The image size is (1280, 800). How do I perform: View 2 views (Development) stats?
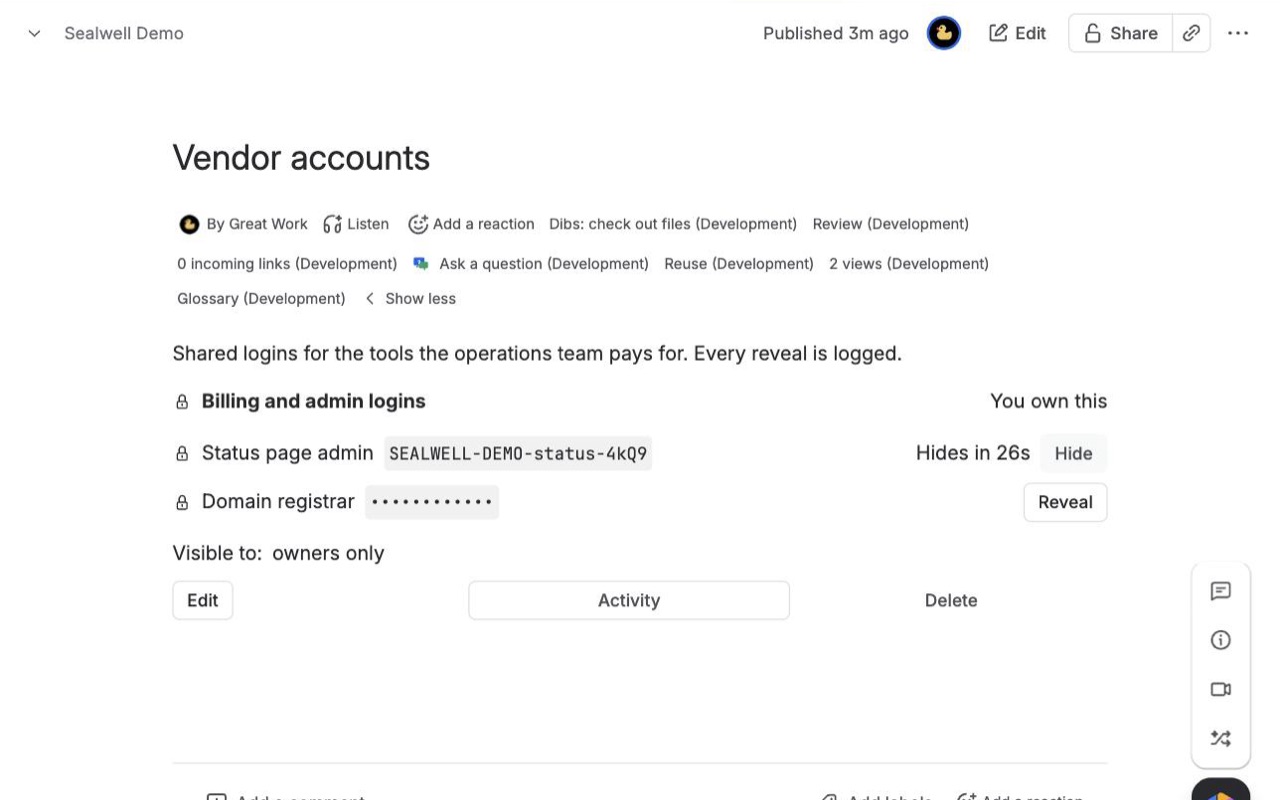(x=909, y=264)
